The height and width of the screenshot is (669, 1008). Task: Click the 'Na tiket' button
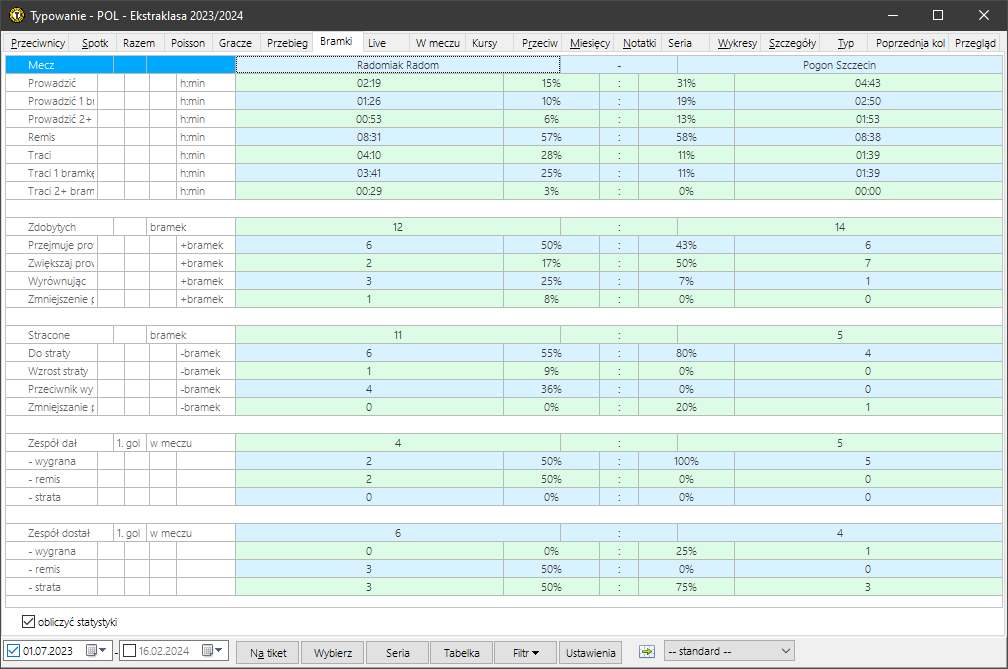click(x=268, y=653)
